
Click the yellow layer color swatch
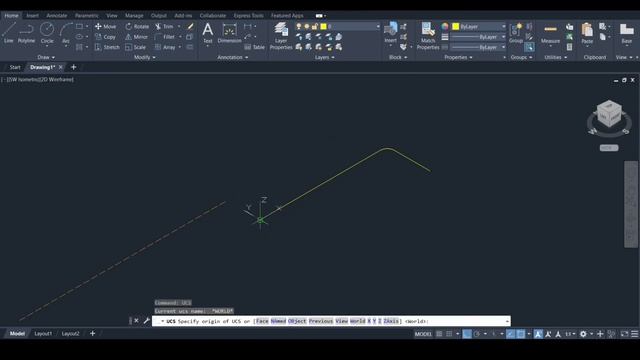click(323, 27)
